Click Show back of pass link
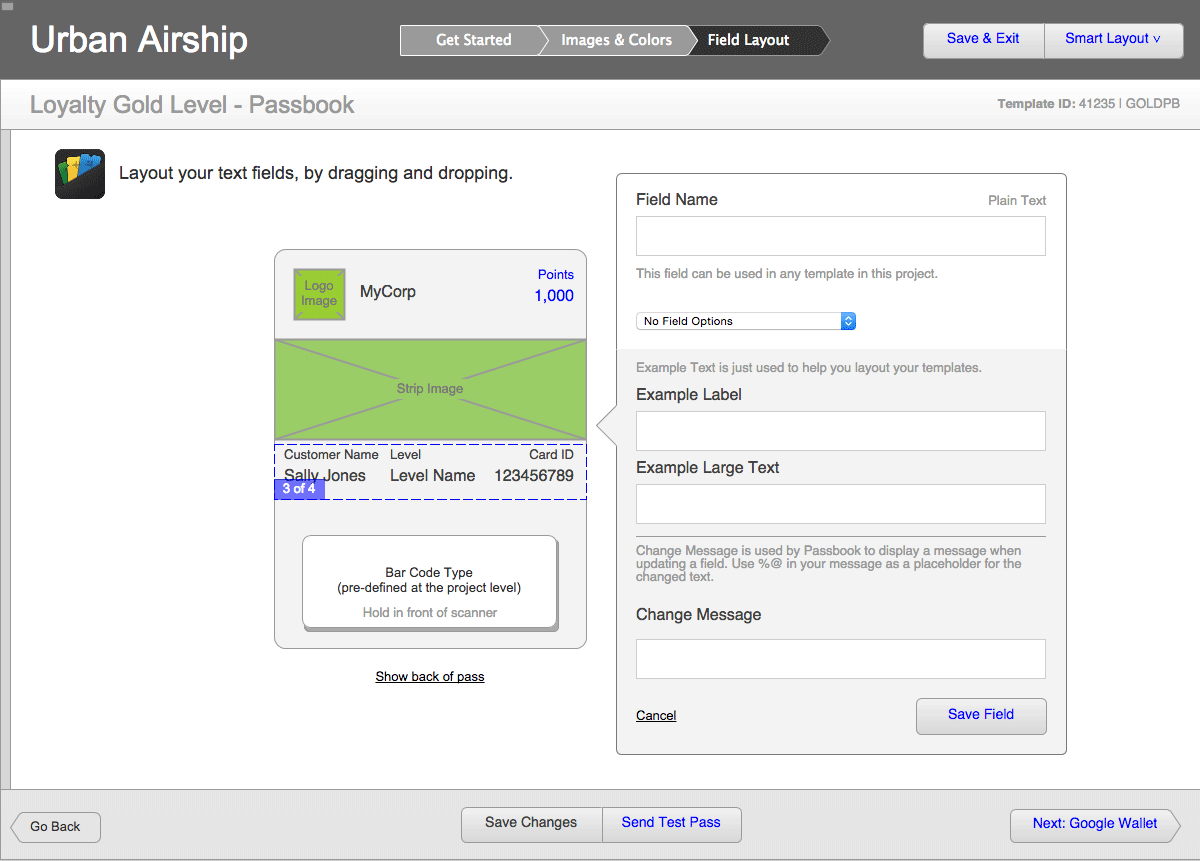The image size is (1200, 861). coord(430,677)
